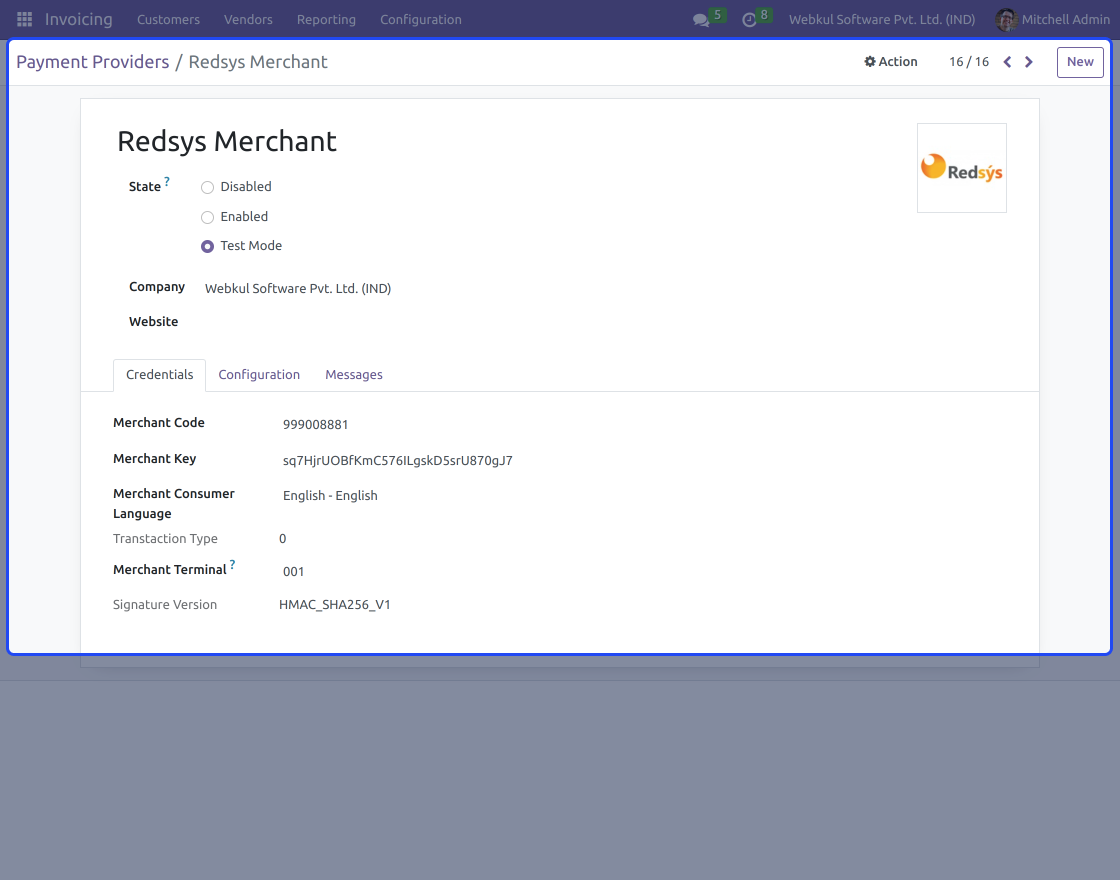Select the Test Mode radio button
The height and width of the screenshot is (880, 1120).
207,246
